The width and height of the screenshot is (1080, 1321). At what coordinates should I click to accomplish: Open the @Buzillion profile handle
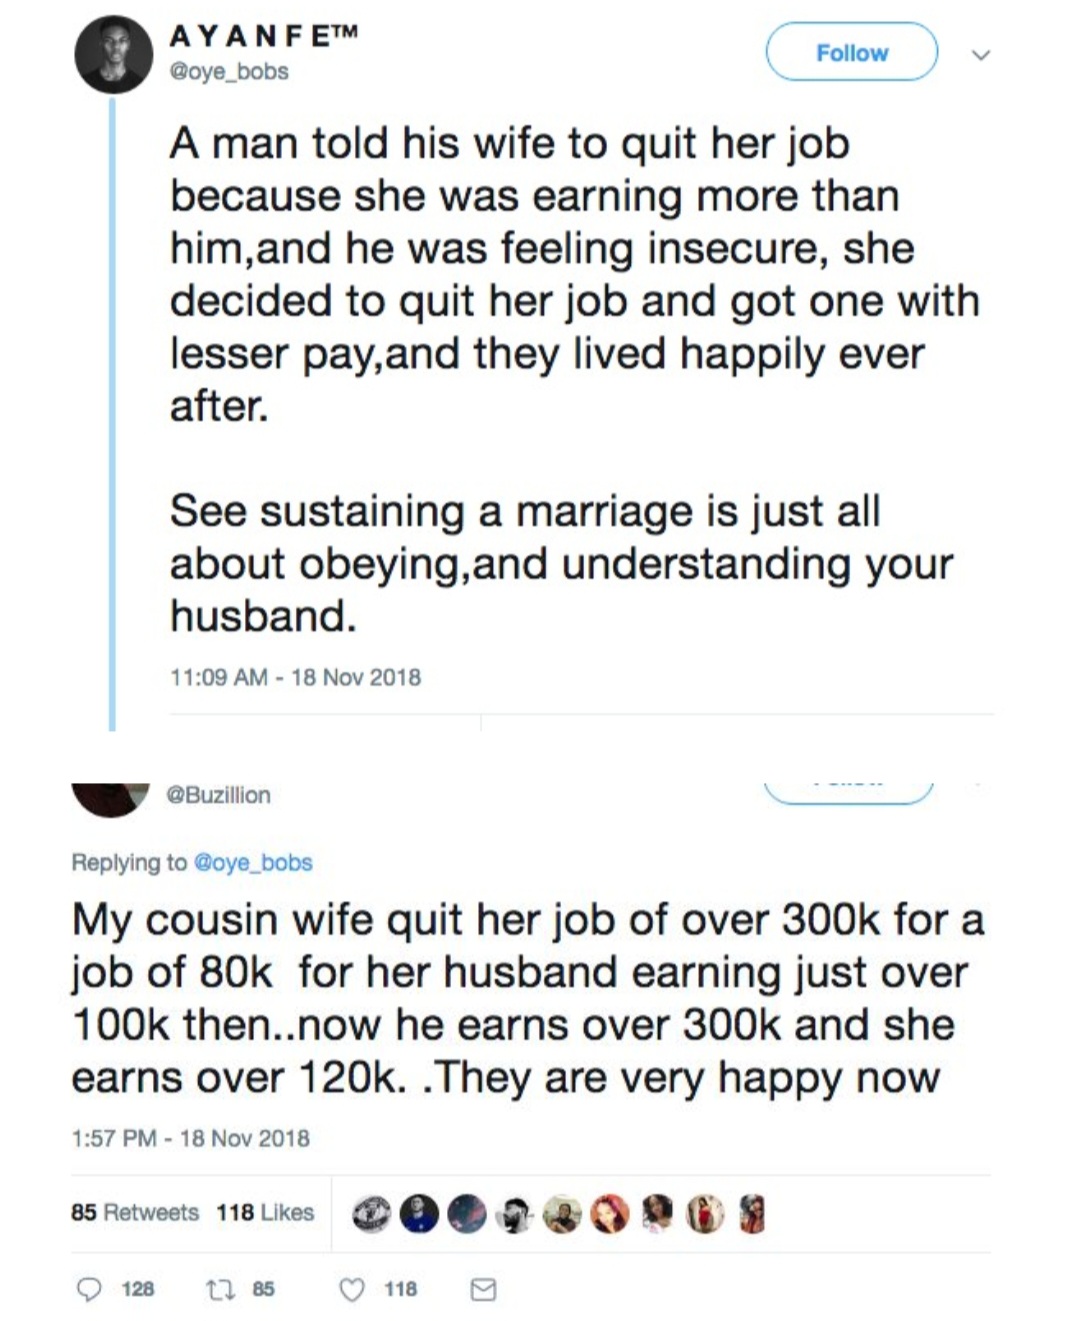pyautogui.click(x=218, y=795)
